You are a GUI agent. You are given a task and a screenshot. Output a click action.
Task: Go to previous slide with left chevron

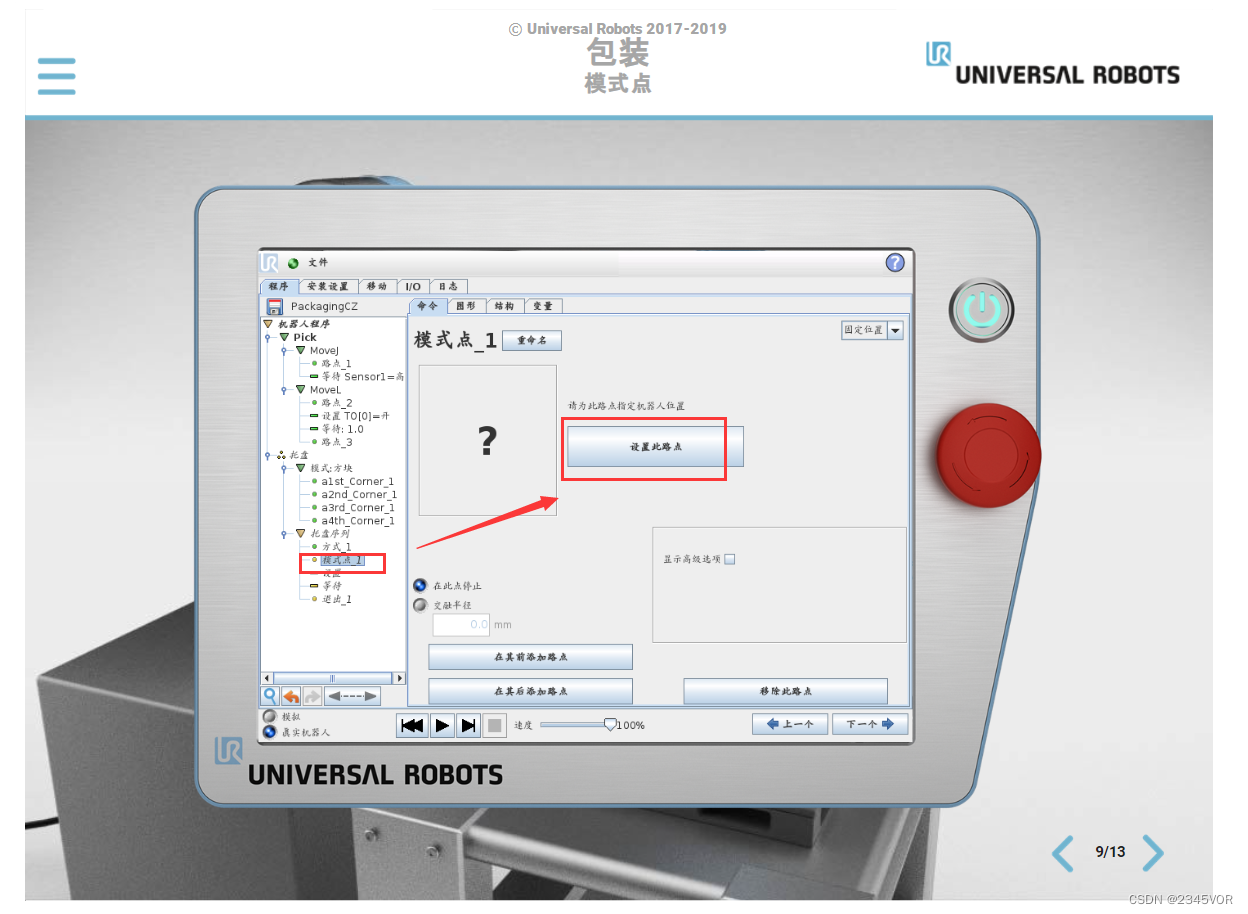click(1063, 853)
